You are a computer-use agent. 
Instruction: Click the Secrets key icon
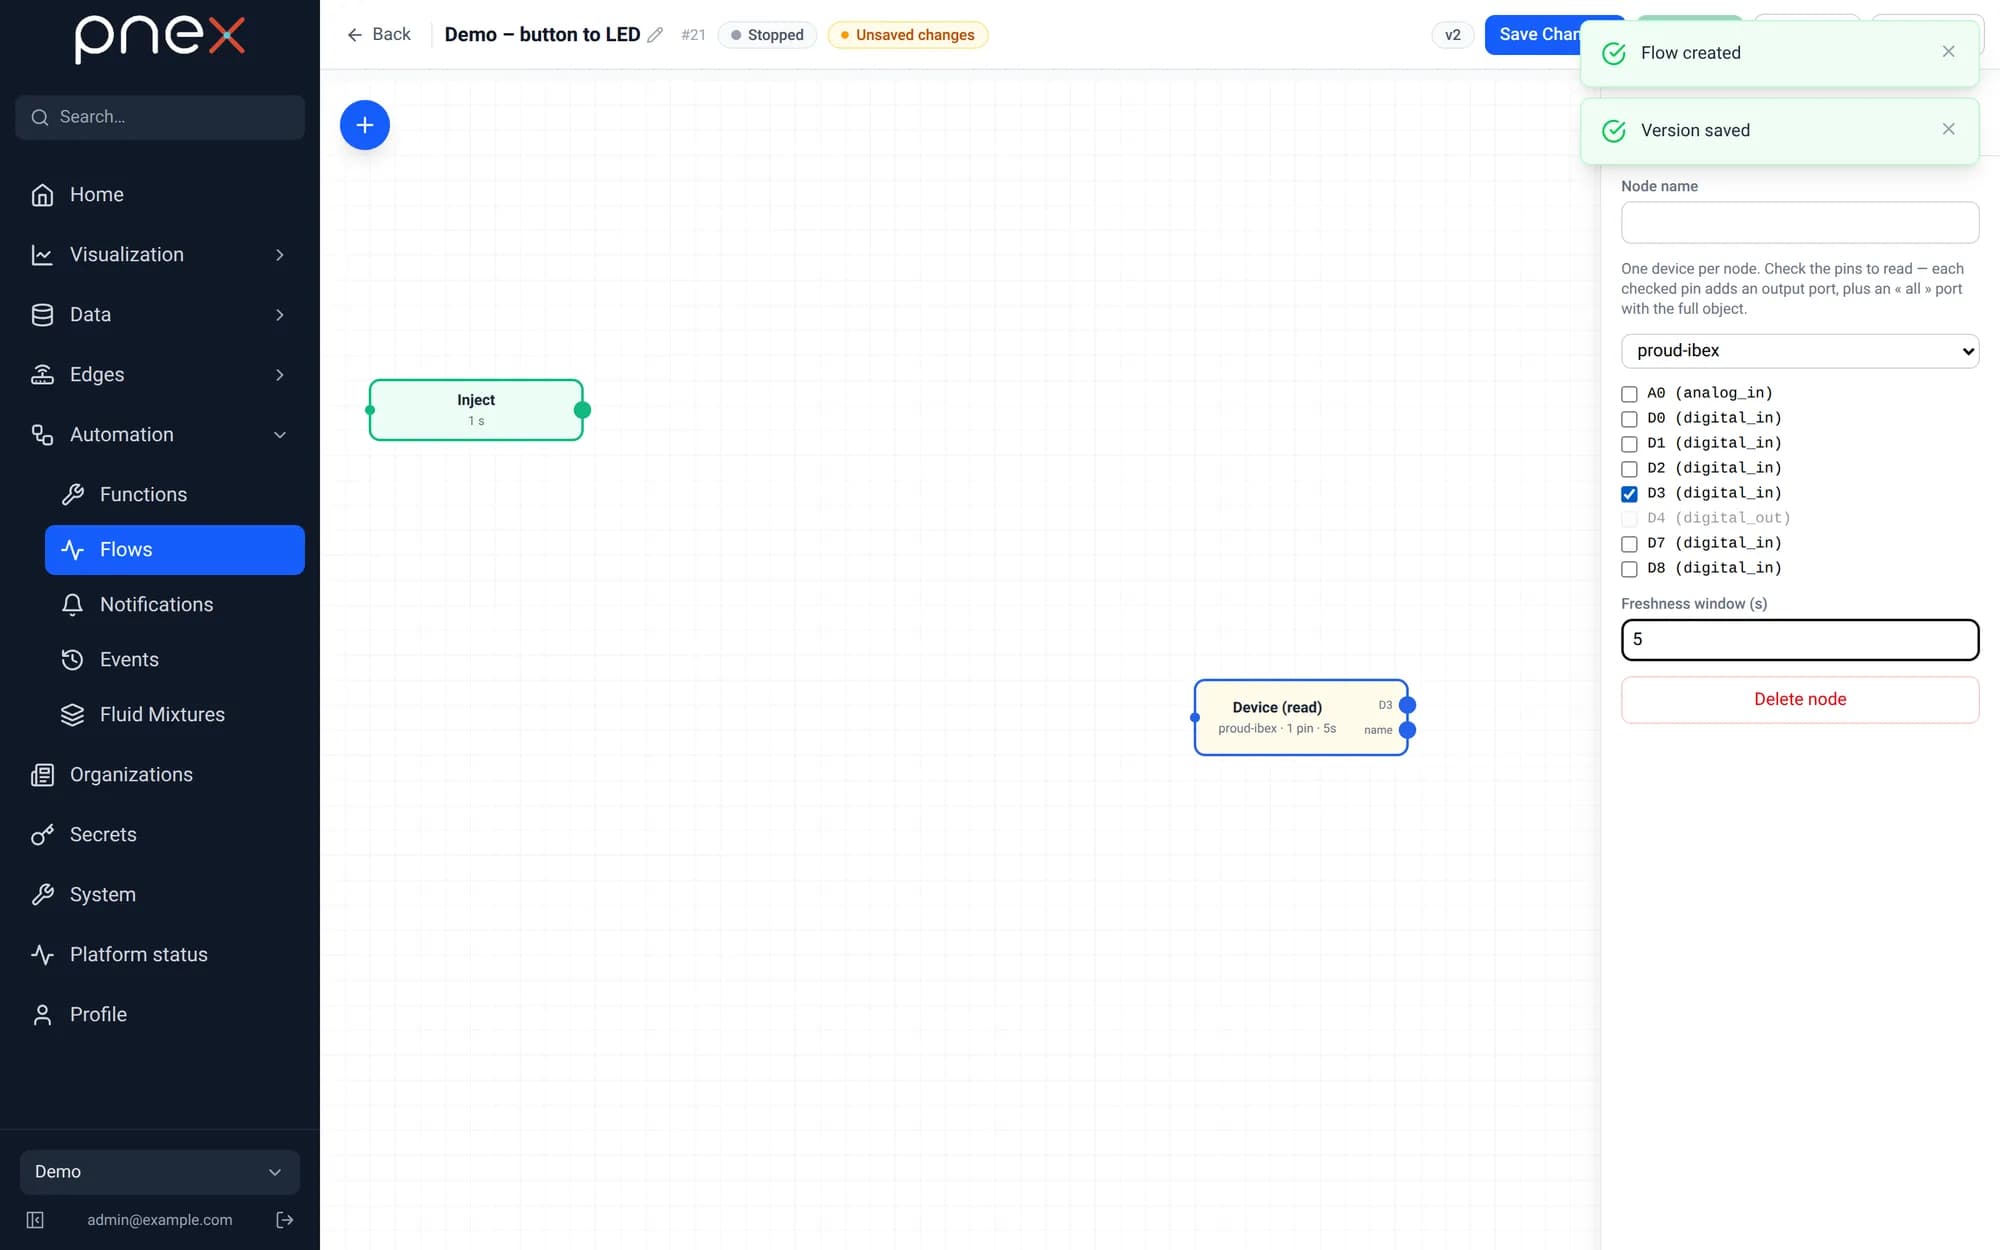click(x=42, y=834)
